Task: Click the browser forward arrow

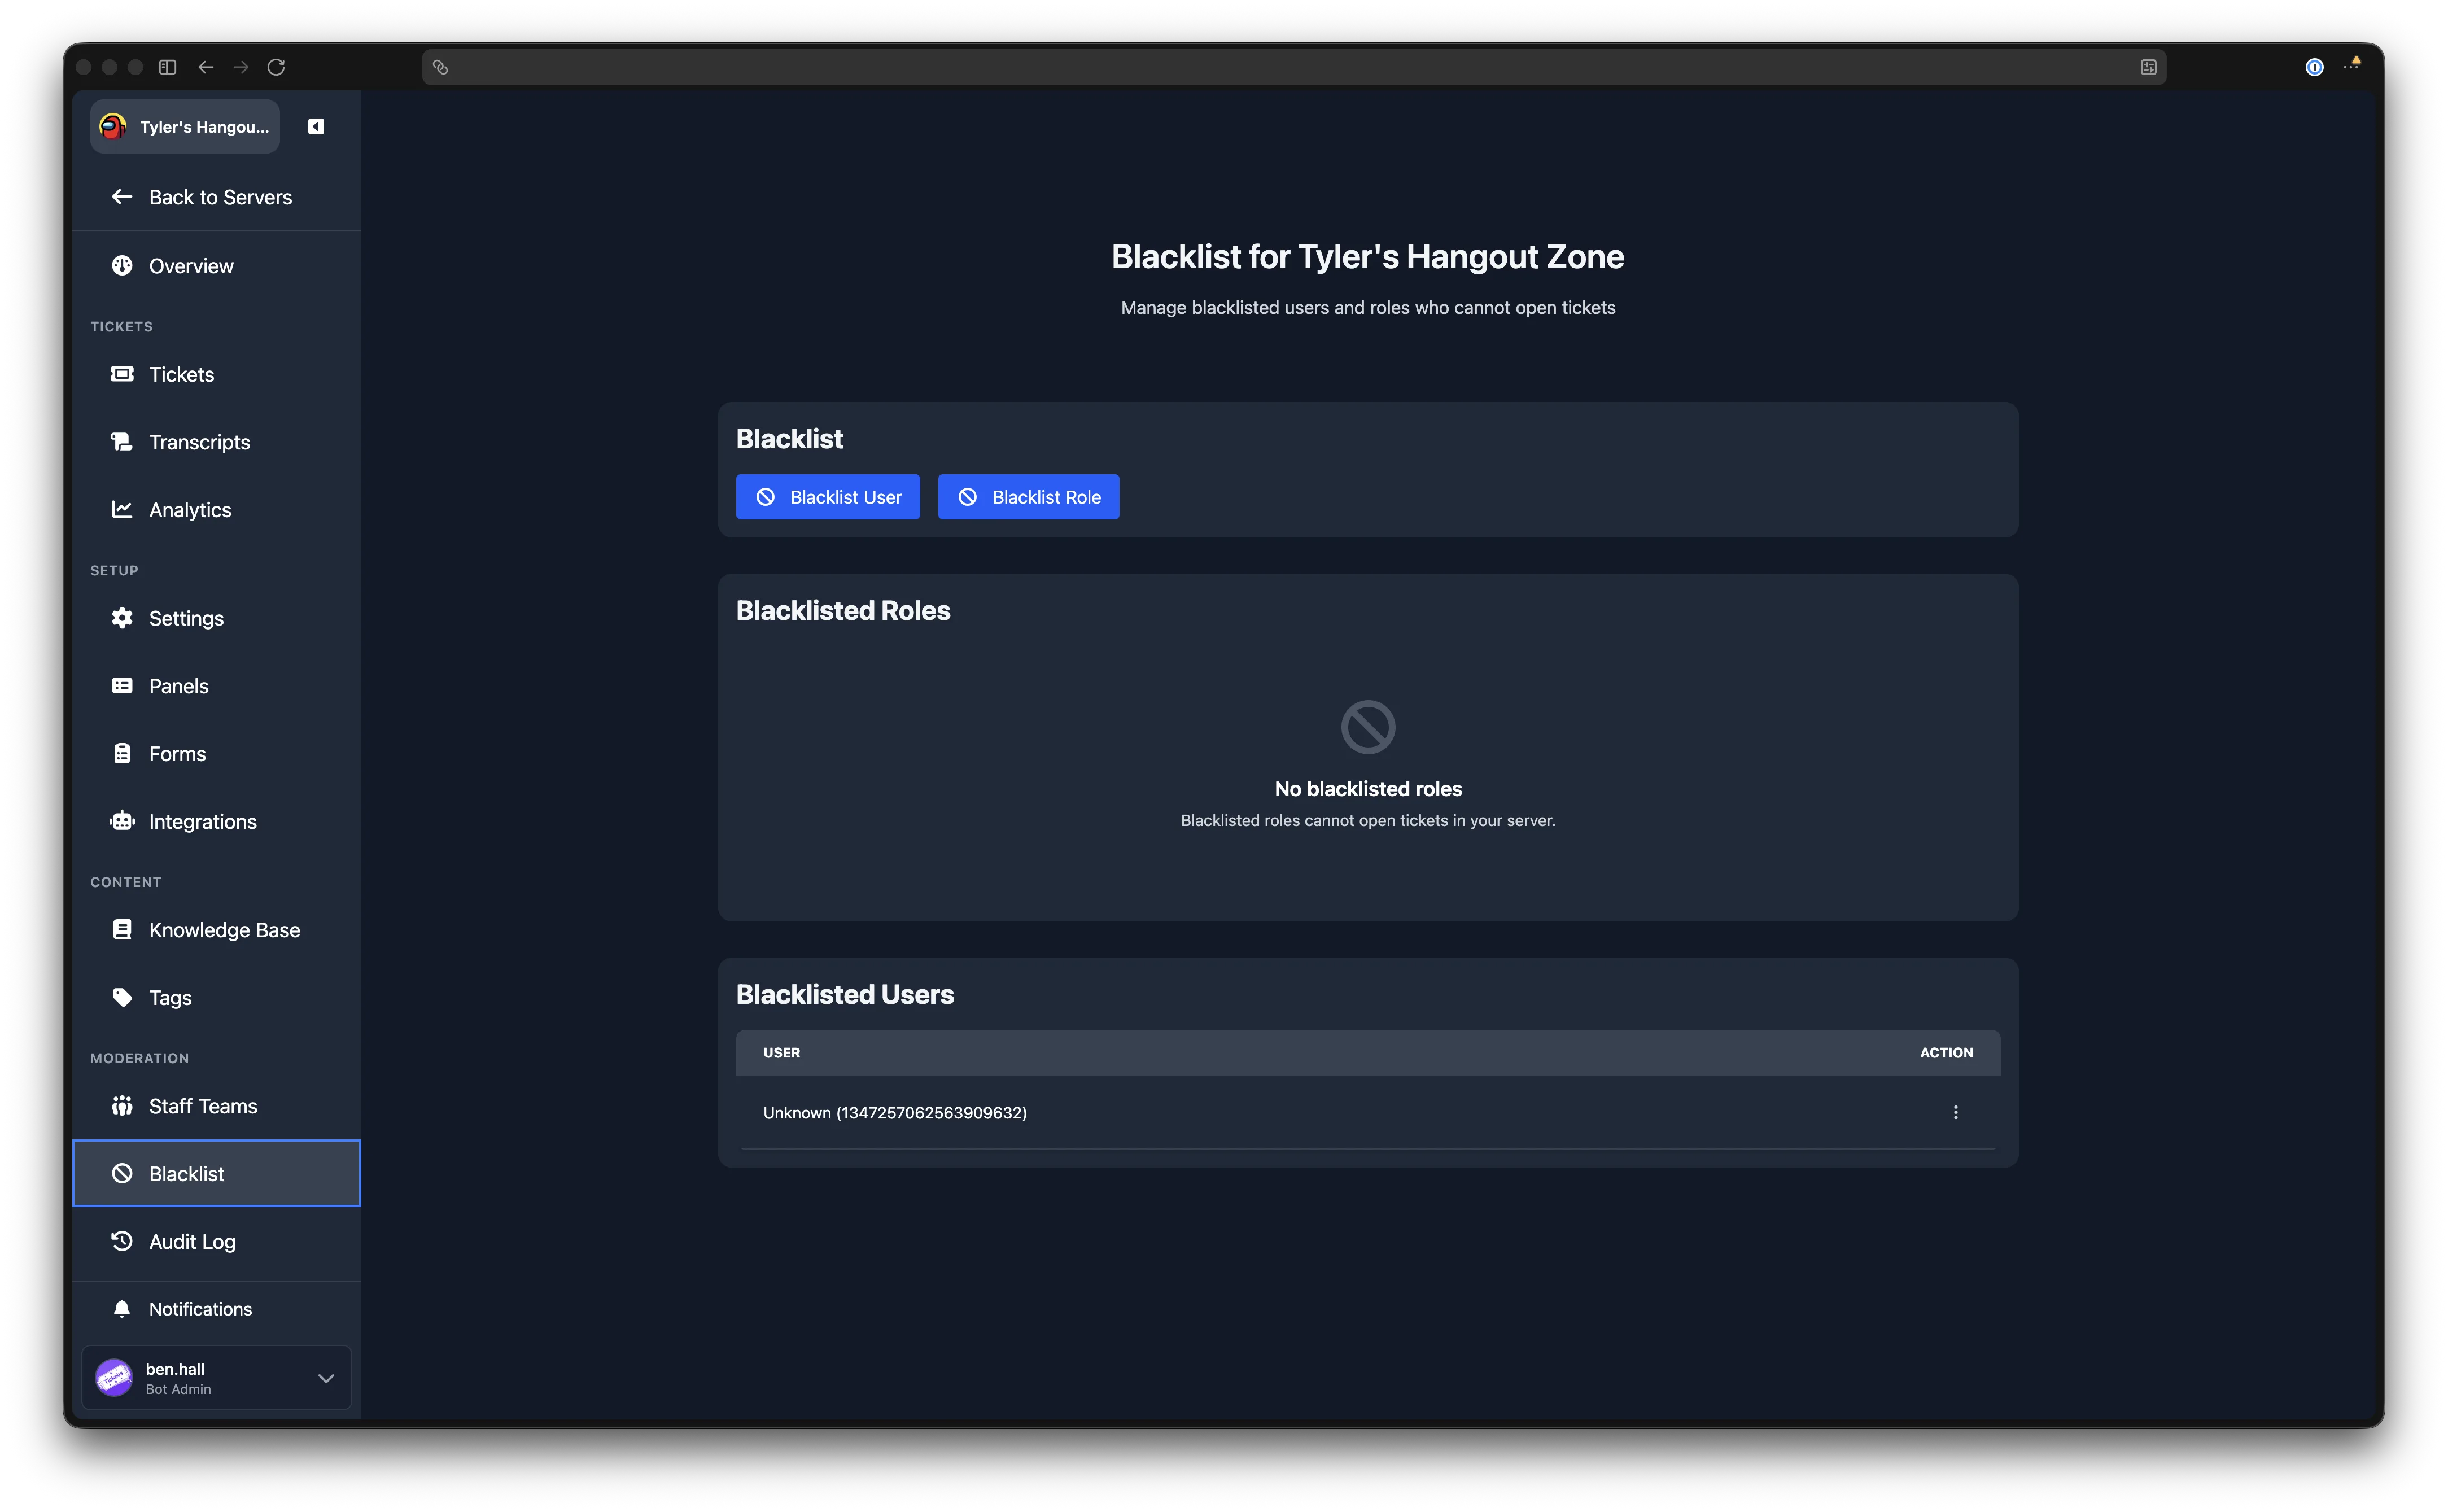Action: (241, 67)
